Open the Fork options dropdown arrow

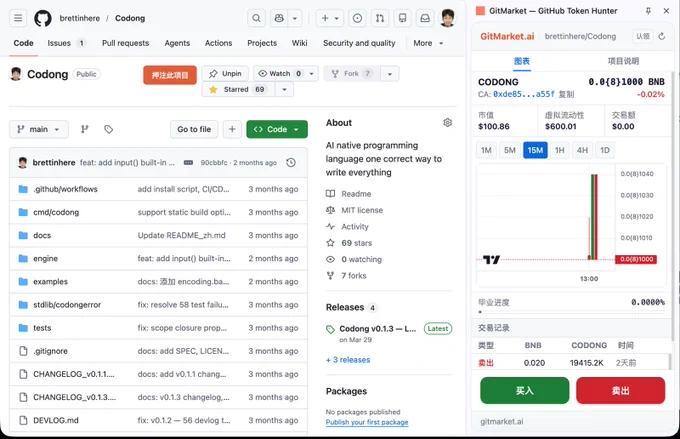click(x=389, y=74)
